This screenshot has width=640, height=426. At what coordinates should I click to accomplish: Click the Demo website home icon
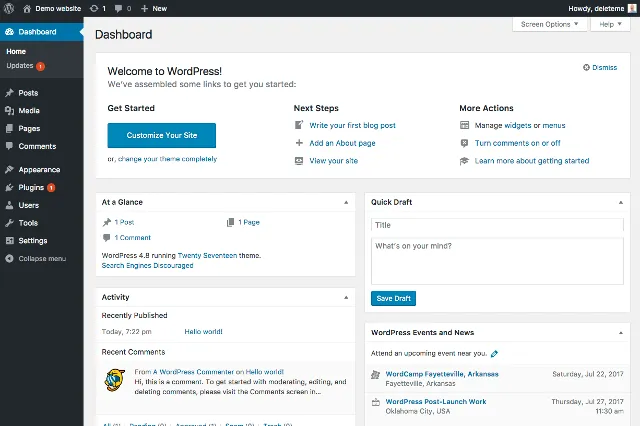[27, 9]
